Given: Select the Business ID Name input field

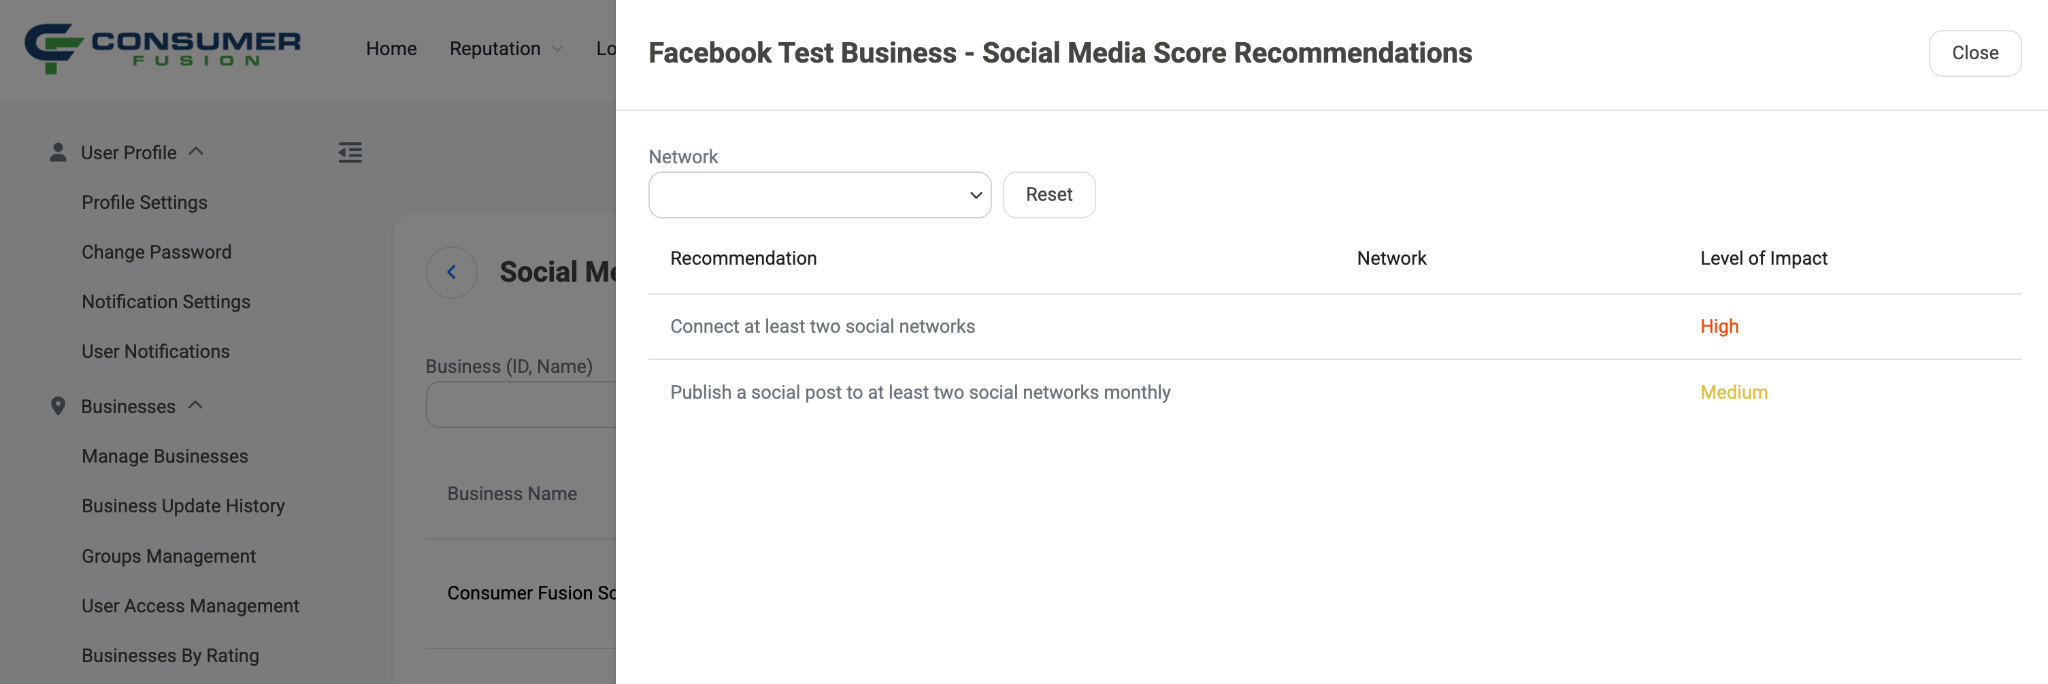Looking at the screenshot, I should 521,405.
